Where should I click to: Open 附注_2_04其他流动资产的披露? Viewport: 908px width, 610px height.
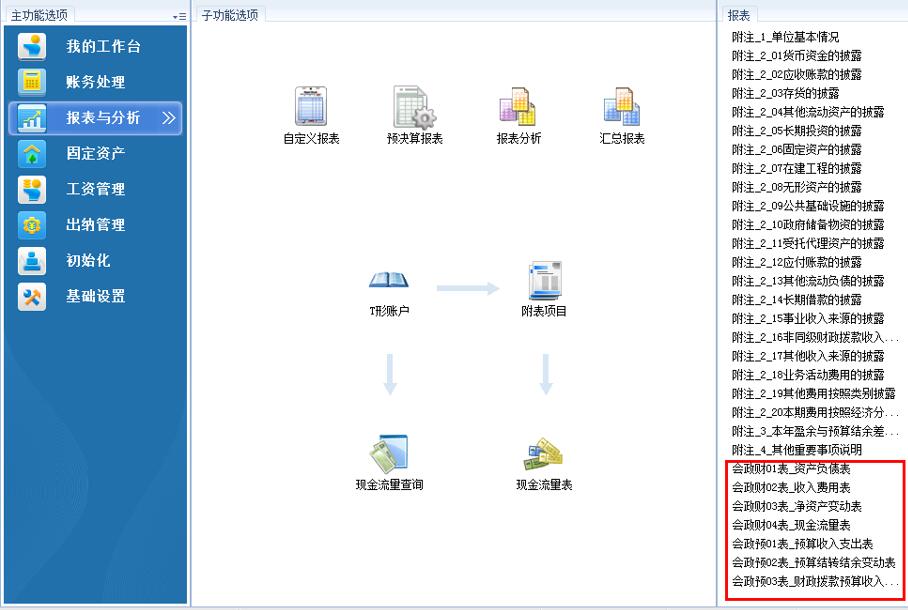(808, 112)
